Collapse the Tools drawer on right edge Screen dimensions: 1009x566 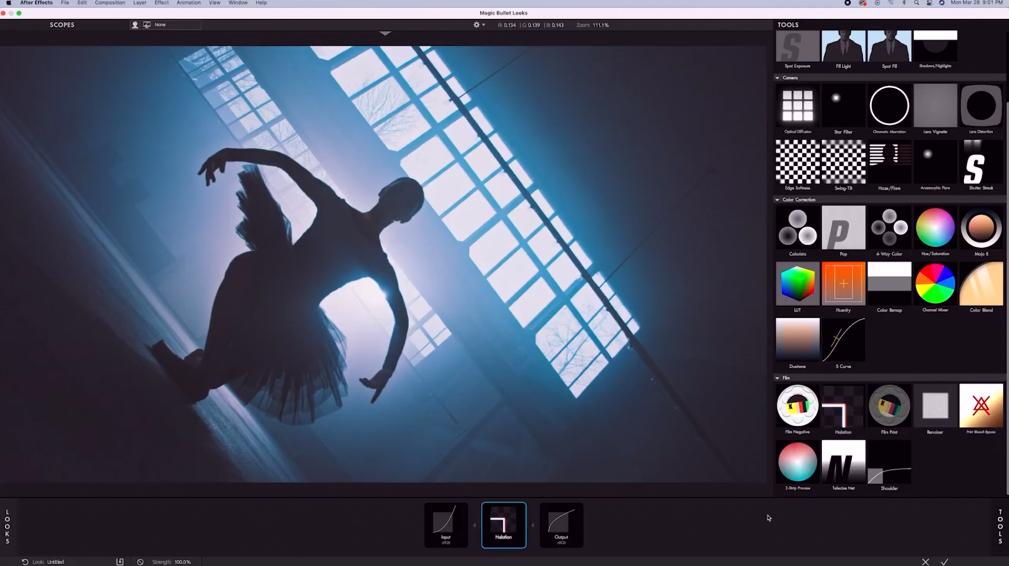[x=1000, y=527]
